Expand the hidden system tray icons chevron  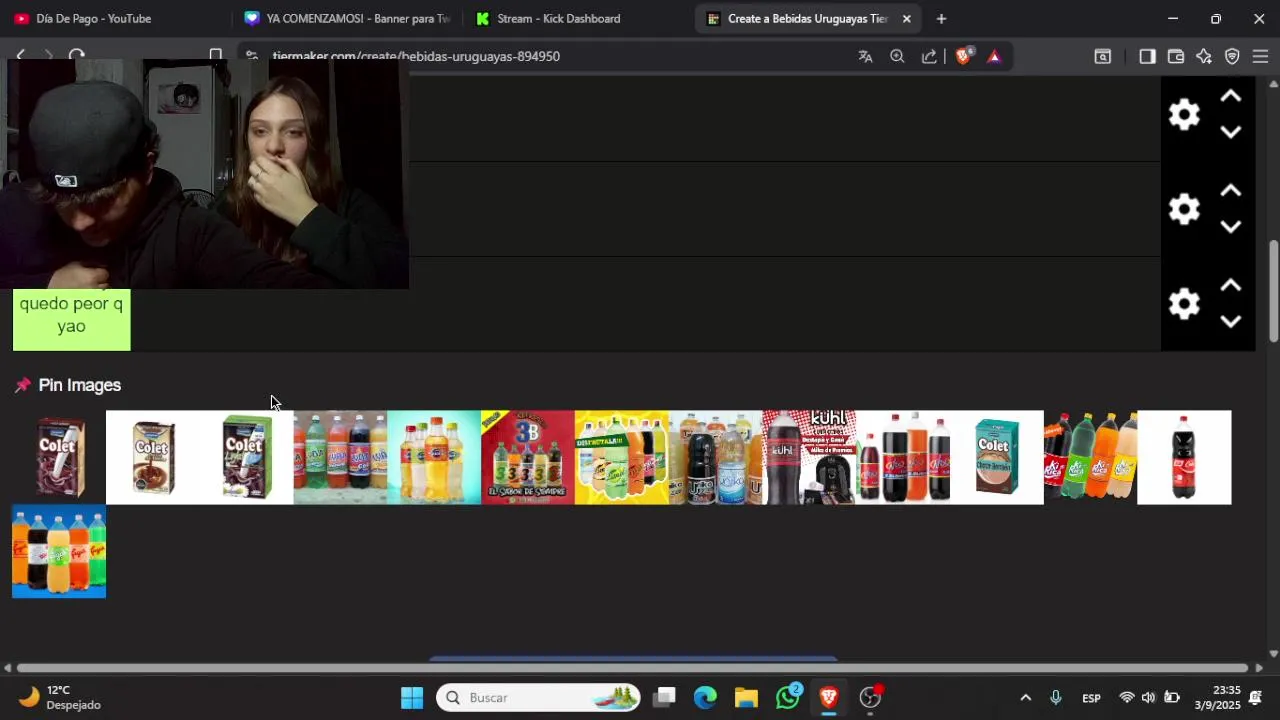click(x=1025, y=697)
